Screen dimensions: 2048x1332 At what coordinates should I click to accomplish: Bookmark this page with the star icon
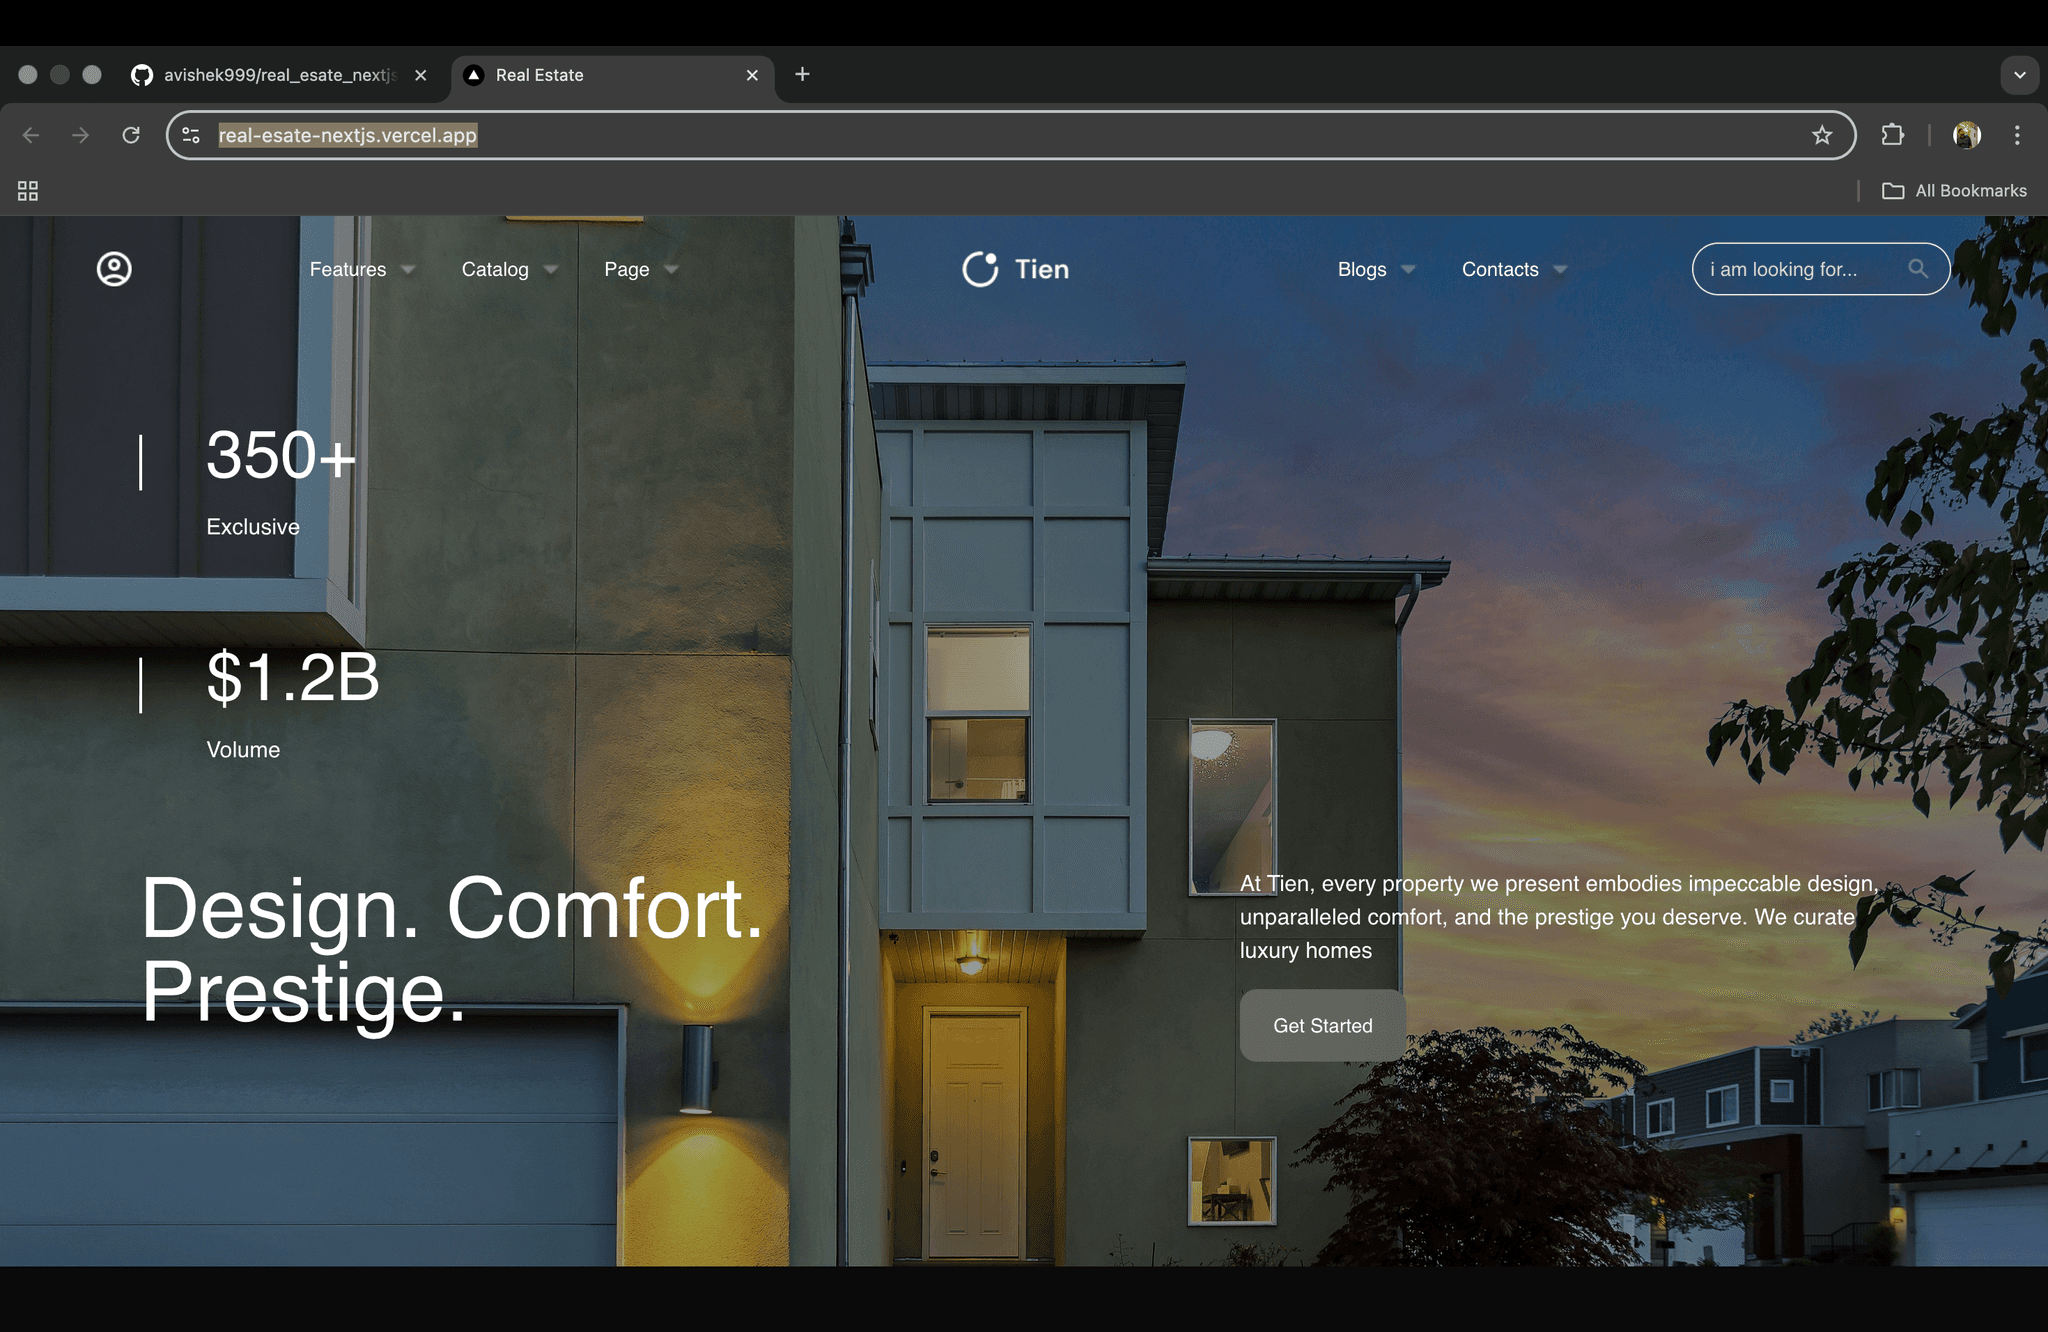(1822, 135)
